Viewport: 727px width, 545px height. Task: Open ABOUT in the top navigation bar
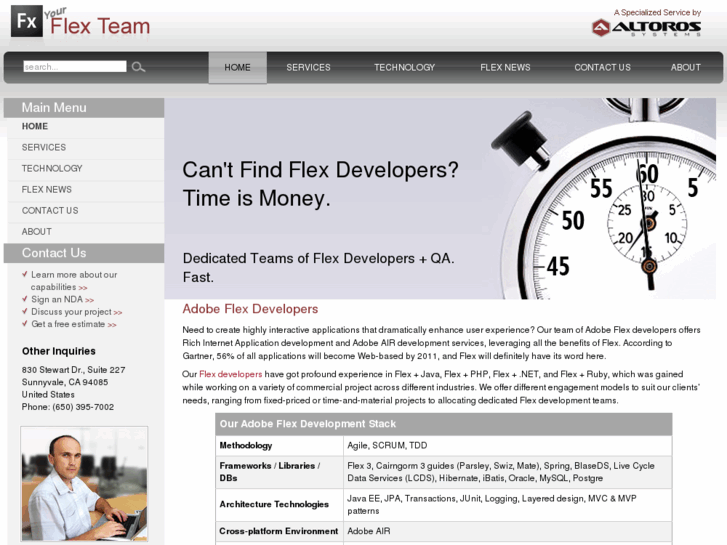(x=685, y=67)
